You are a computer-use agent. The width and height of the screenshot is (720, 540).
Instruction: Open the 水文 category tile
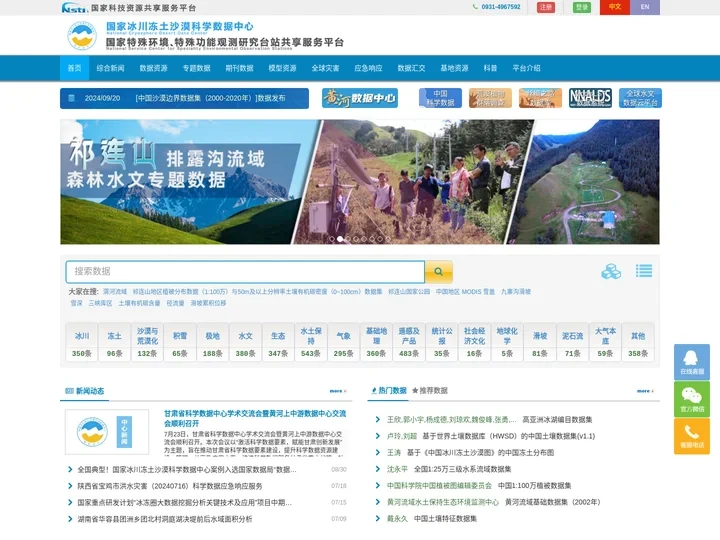coord(245,342)
